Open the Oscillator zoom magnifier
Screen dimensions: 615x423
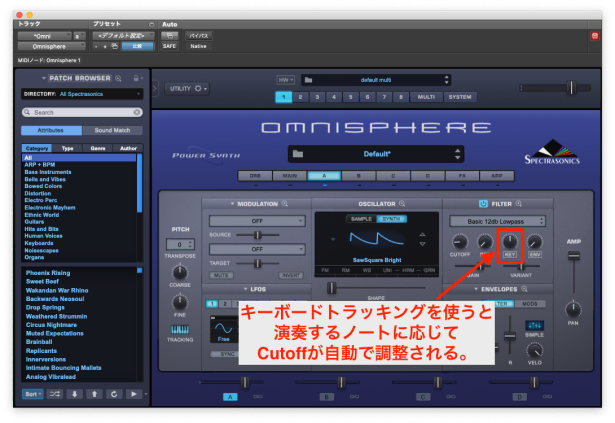pyautogui.click(x=404, y=204)
